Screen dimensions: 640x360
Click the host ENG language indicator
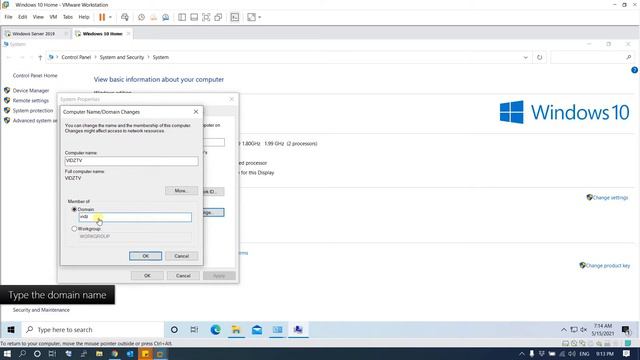[x=584, y=354]
